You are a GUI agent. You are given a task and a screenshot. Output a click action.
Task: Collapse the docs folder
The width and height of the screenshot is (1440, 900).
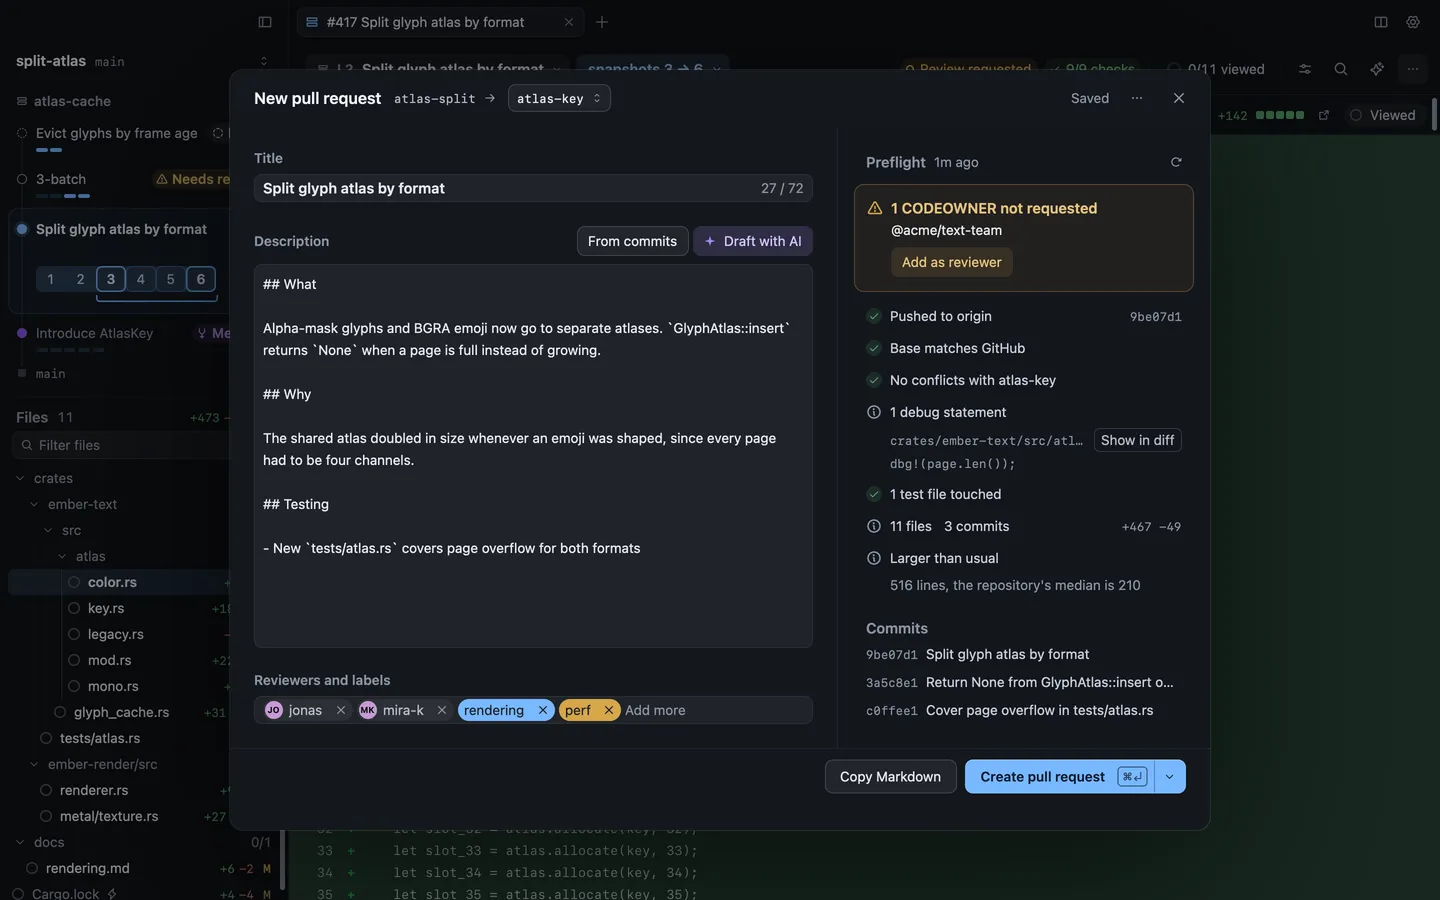(x=20, y=842)
